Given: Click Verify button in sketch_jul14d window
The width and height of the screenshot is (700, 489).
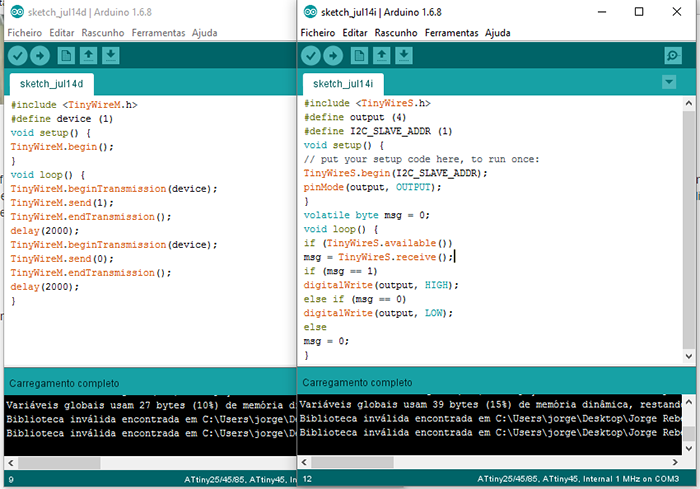Looking at the screenshot, I should click(17, 56).
